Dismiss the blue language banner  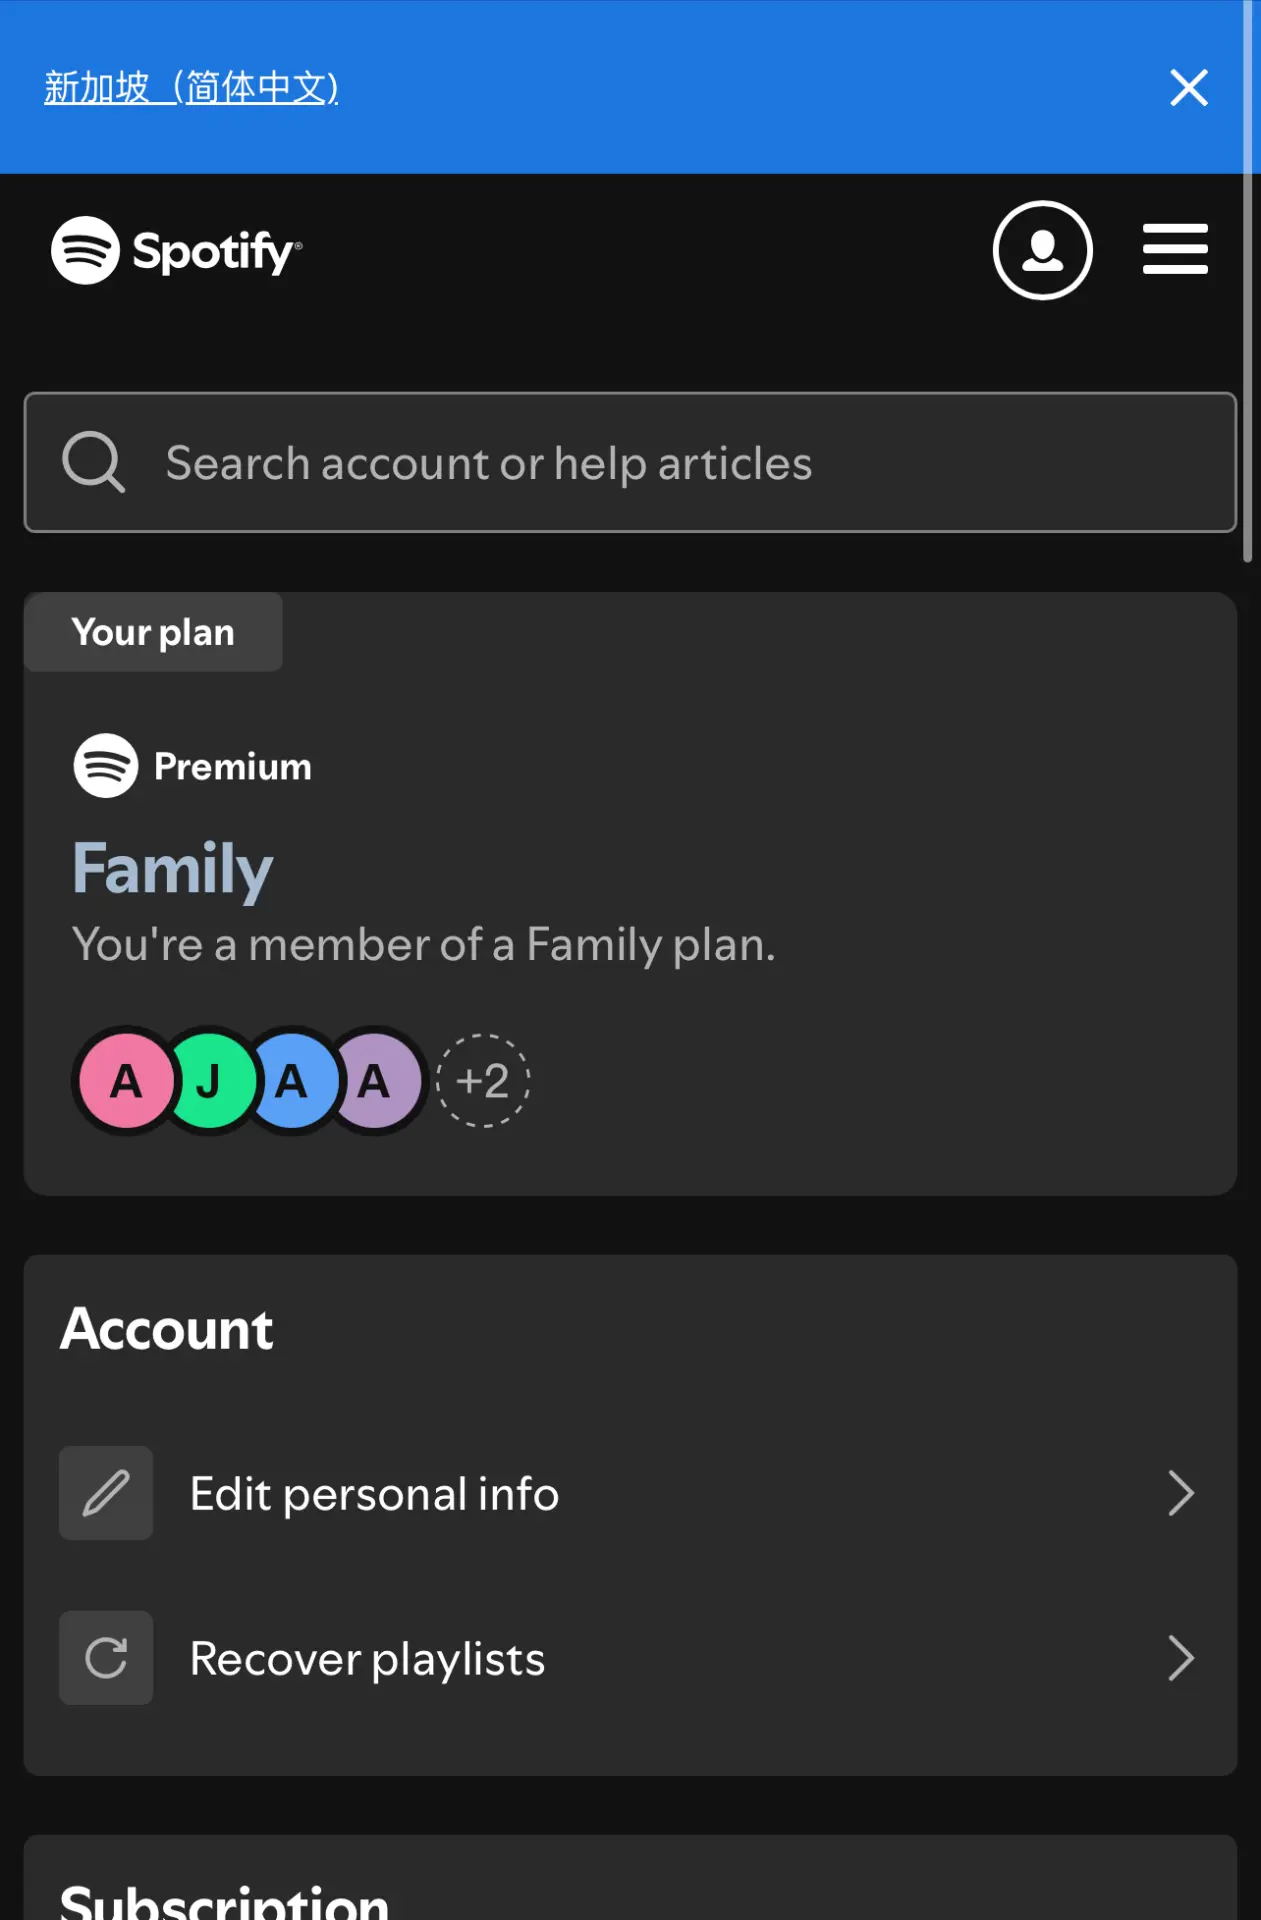tap(1189, 87)
